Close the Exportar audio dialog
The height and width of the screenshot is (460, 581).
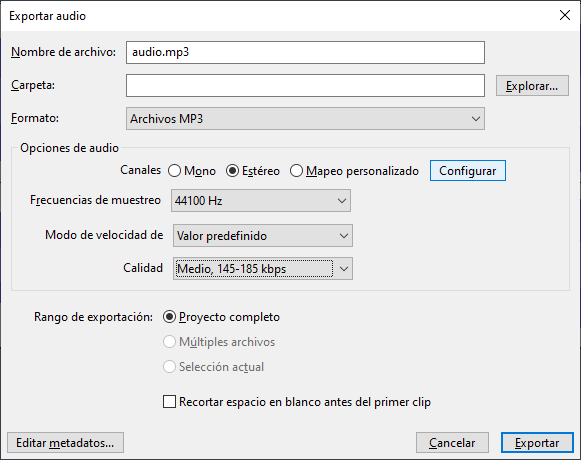(565, 15)
